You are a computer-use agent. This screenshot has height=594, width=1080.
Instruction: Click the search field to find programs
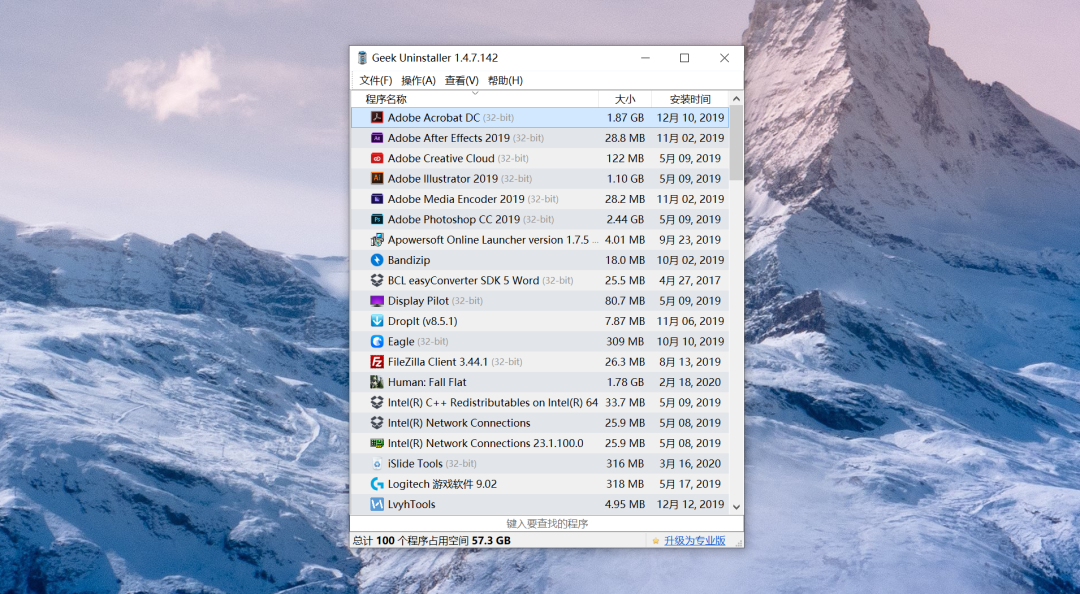click(x=547, y=523)
